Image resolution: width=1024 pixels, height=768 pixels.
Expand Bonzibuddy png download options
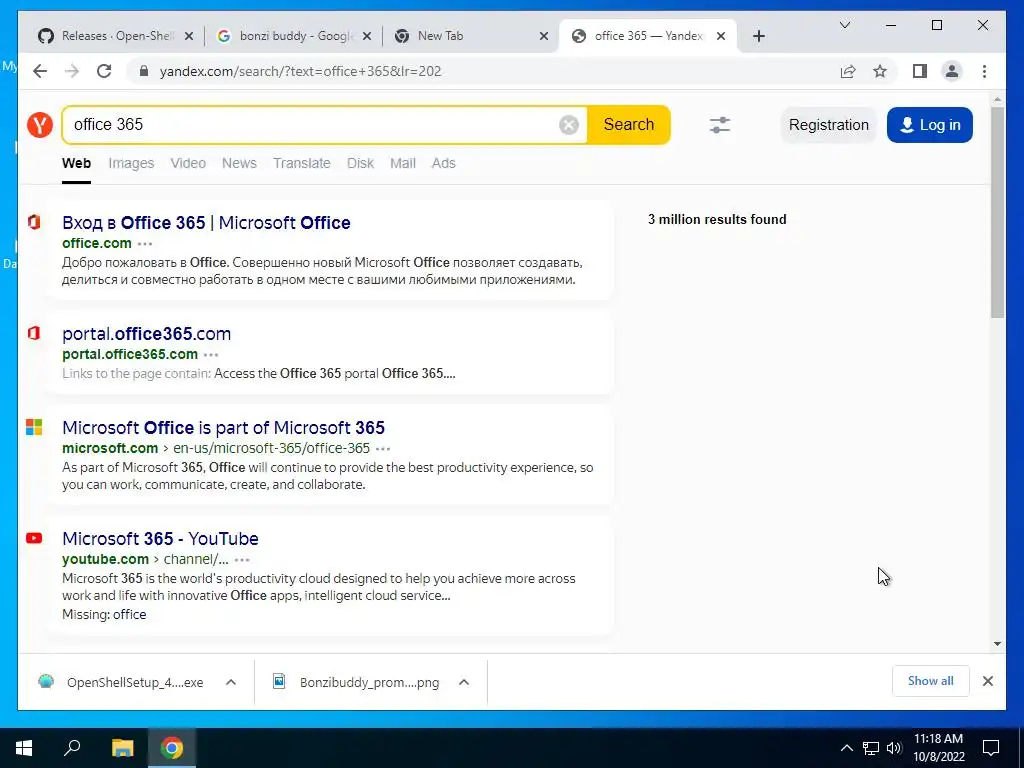464,682
